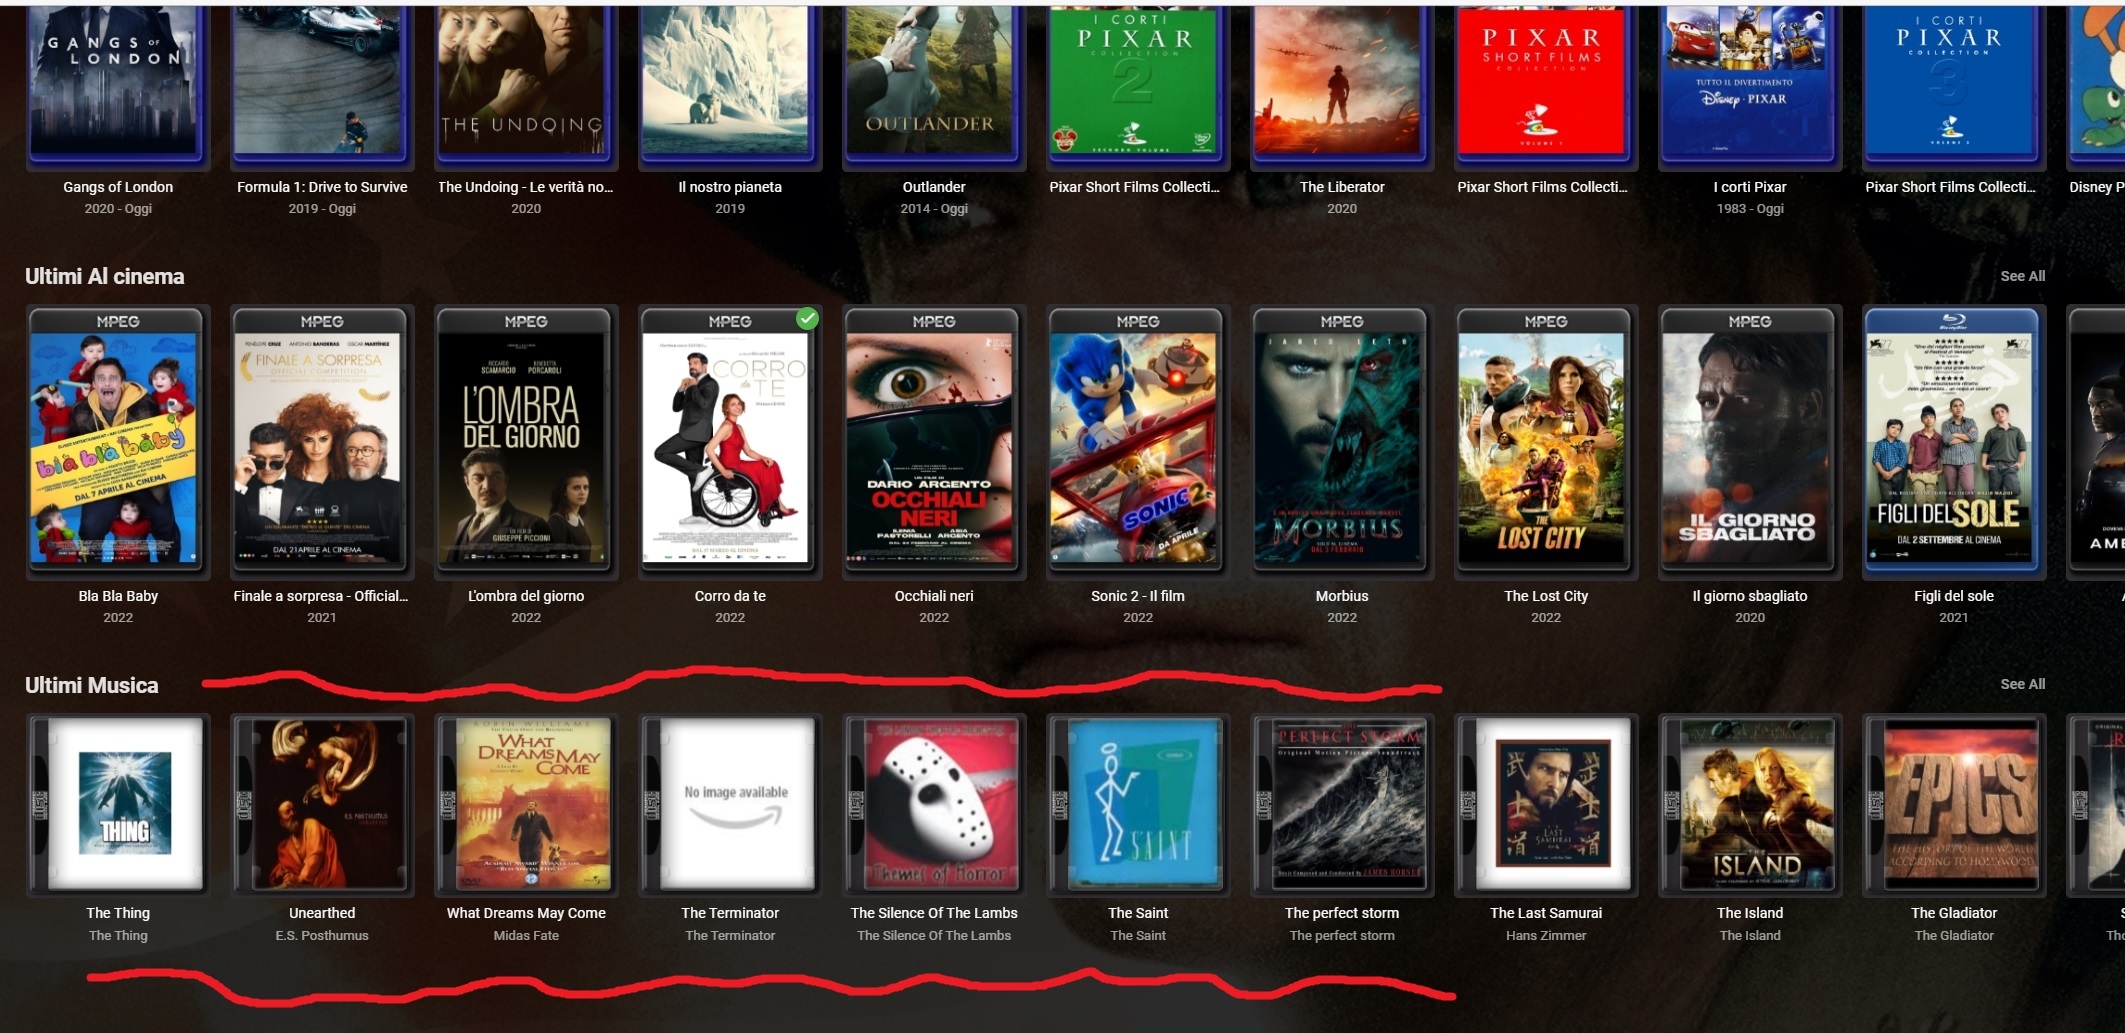Open The Gladiator 'Epics' album cover
This screenshot has width=2125, height=1033.
[x=1954, y=804]
